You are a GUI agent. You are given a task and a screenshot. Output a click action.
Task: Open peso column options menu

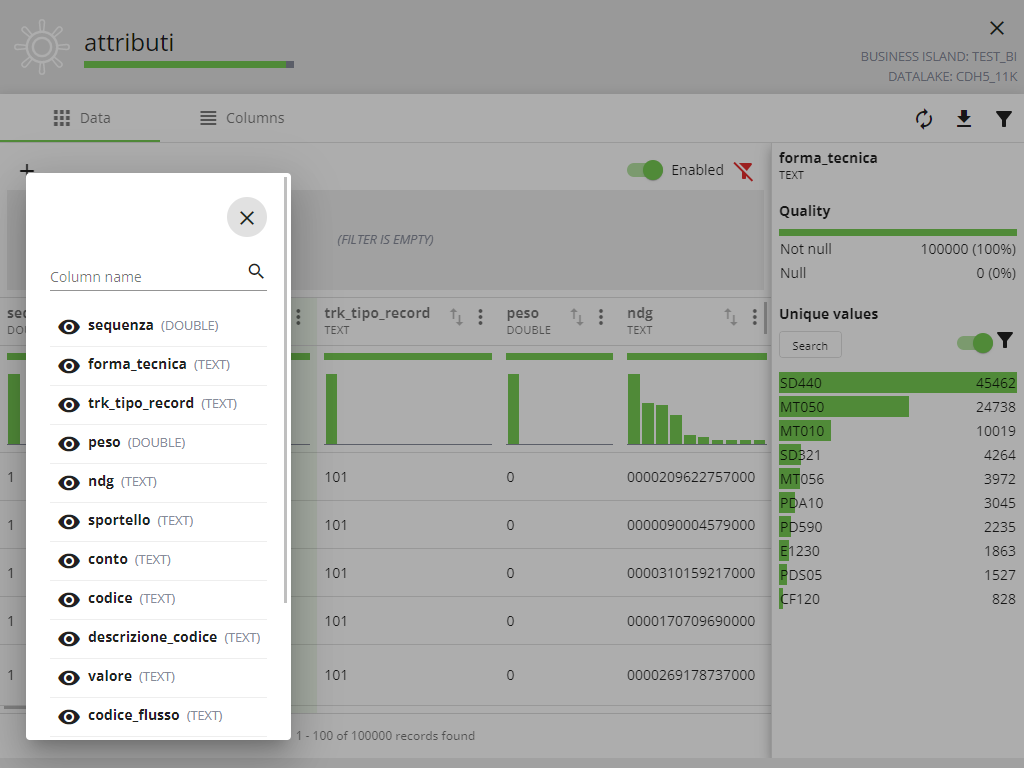click(x=600, y=317)
